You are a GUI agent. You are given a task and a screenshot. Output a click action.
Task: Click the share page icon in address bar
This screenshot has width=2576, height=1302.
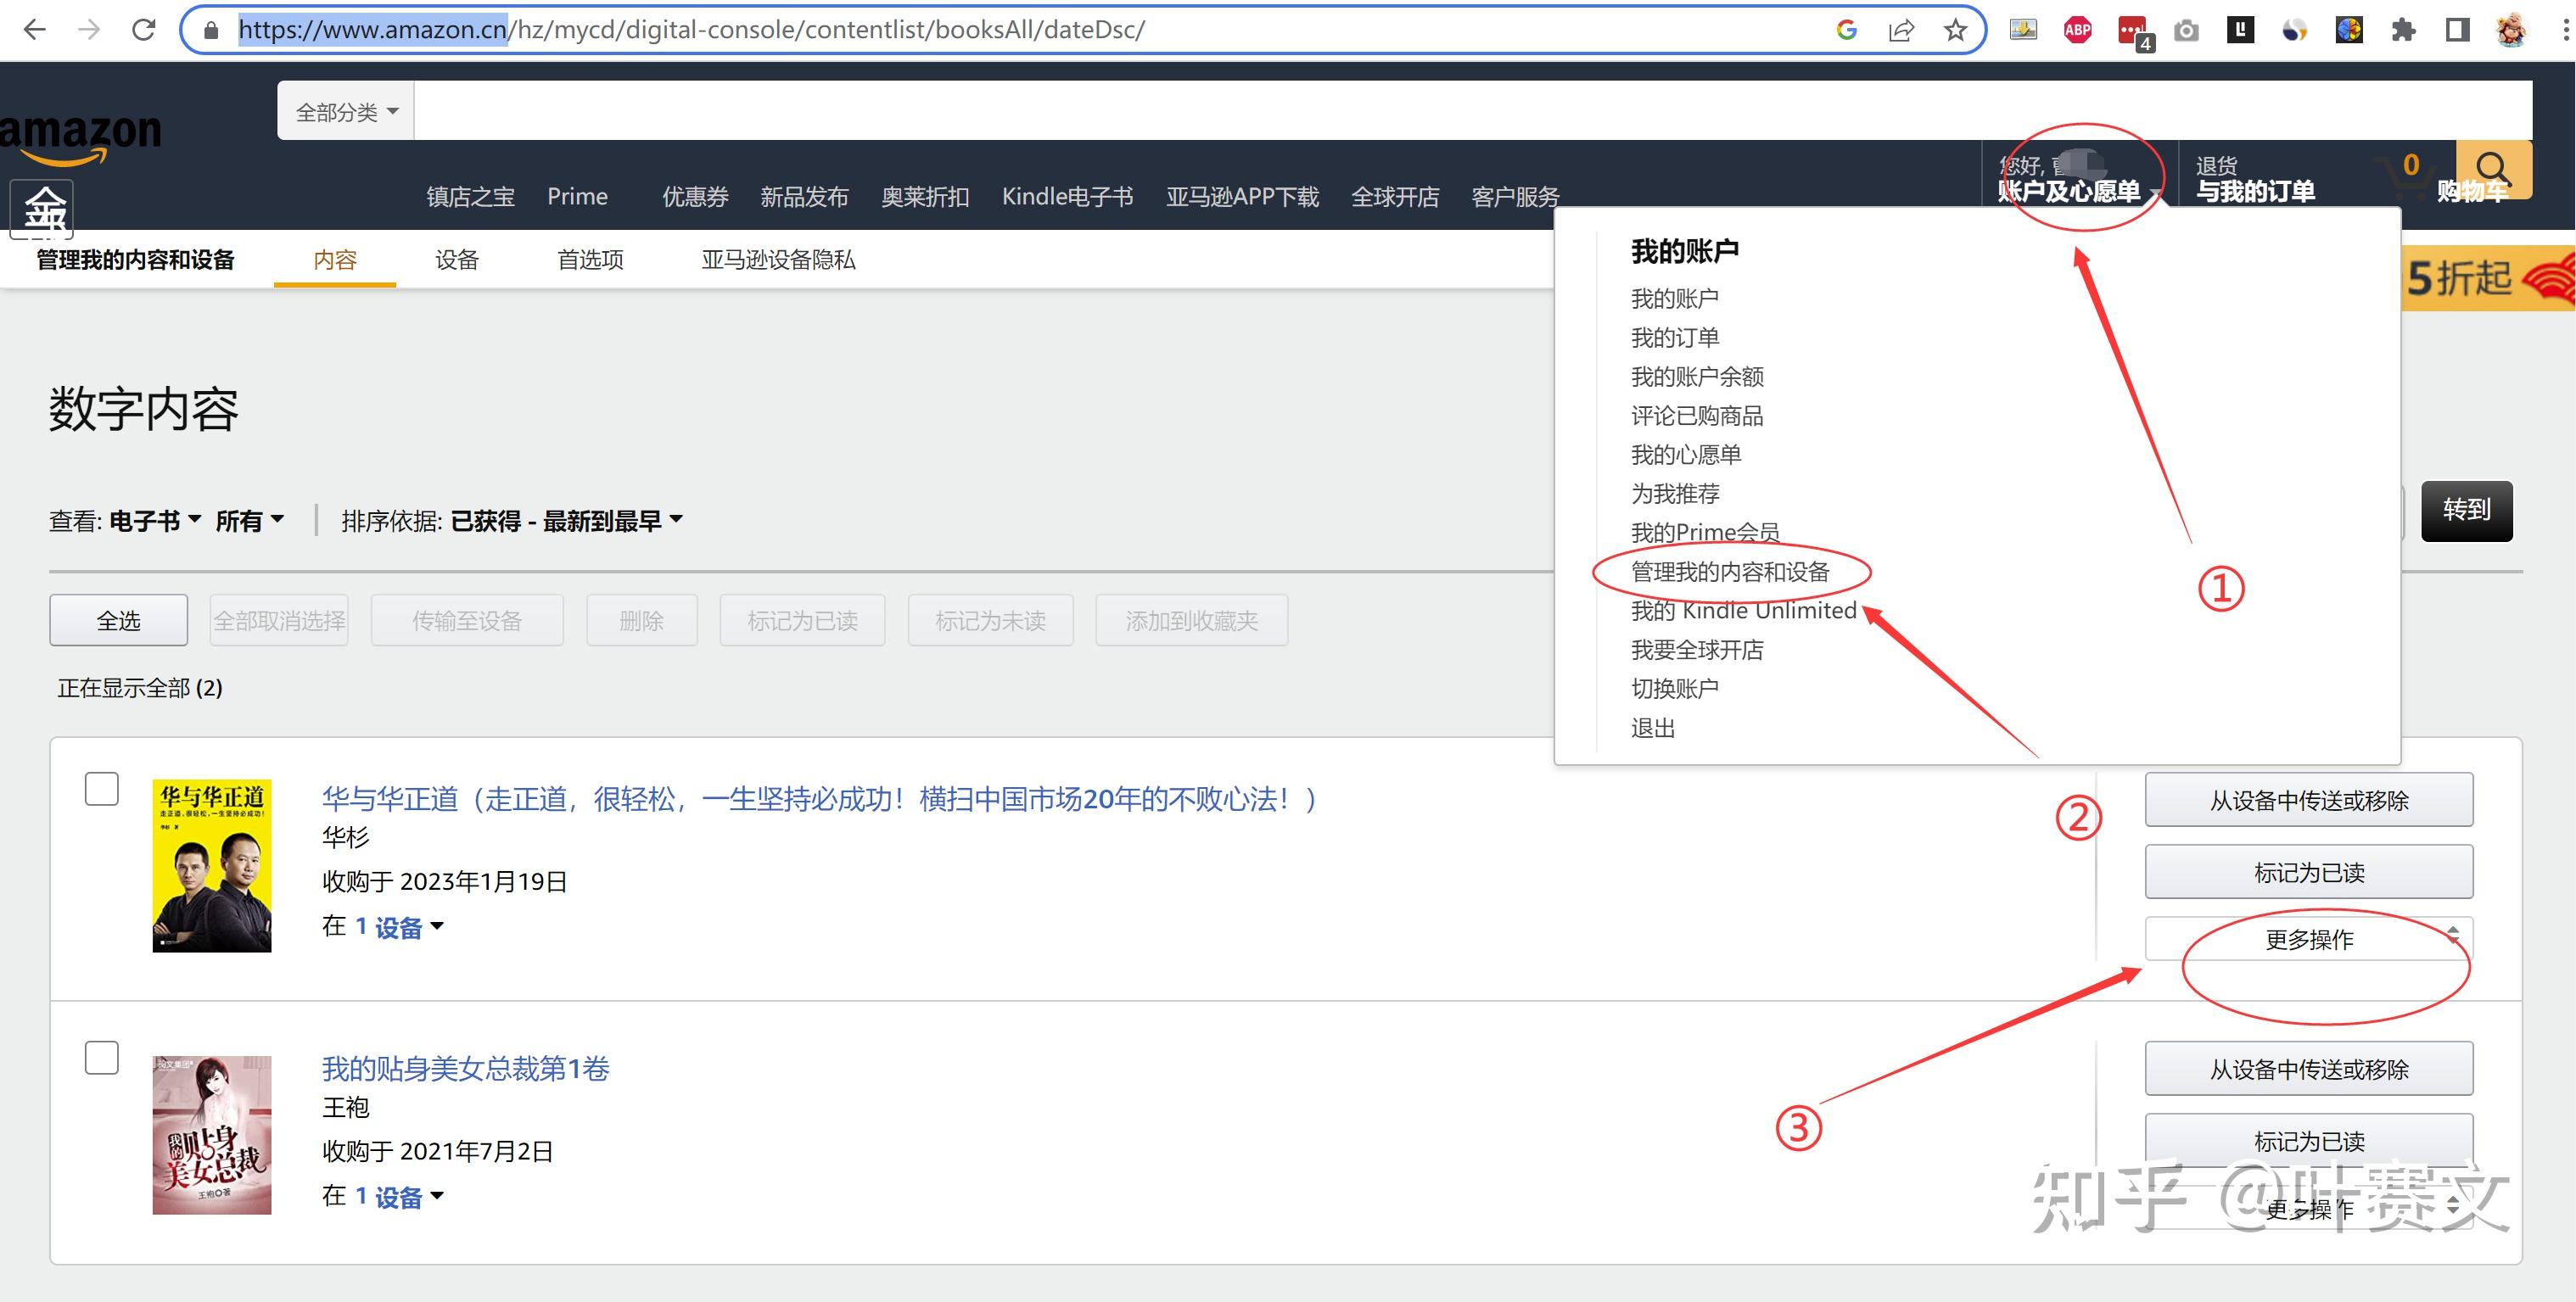(x=1901, y=30)
